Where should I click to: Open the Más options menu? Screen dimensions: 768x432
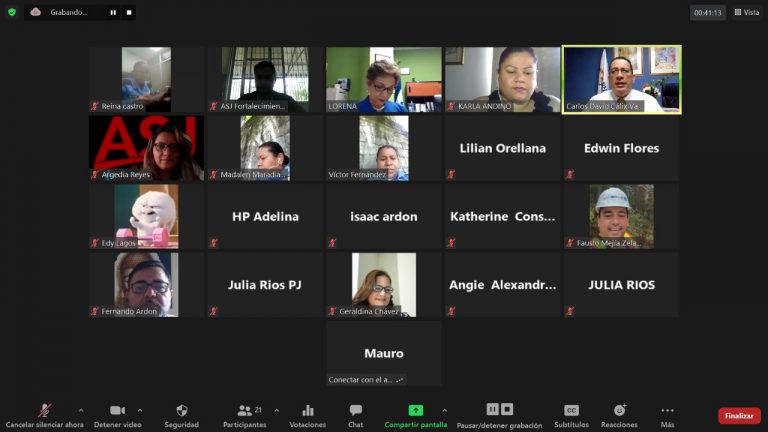pos(667,411)
